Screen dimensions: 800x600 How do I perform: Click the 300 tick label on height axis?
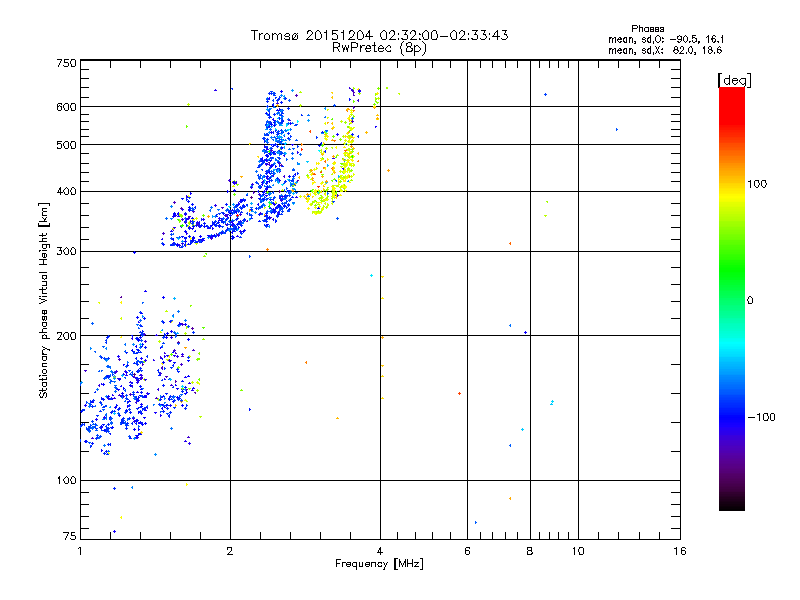(x=66, y=251)
